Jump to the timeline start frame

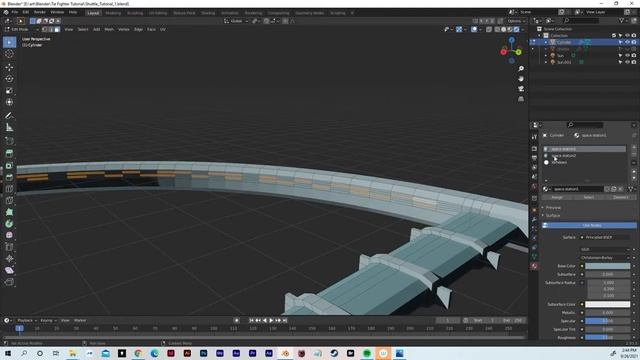pyautogui.click(x=251, y=320)
